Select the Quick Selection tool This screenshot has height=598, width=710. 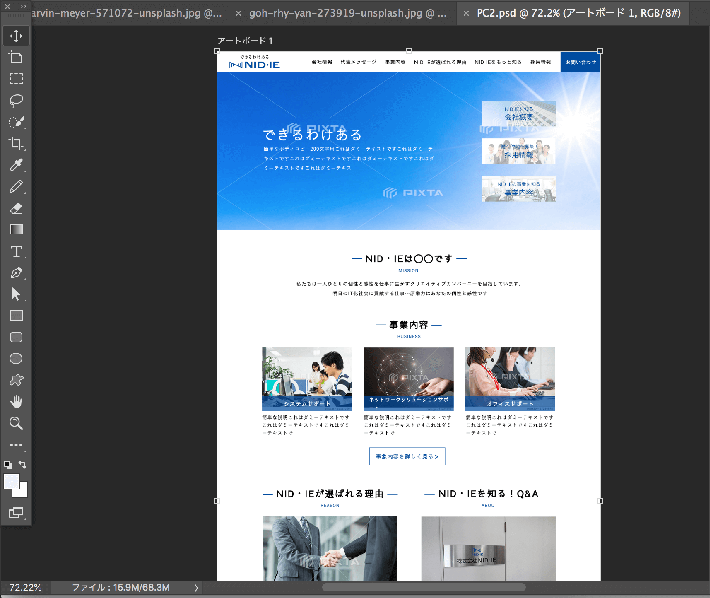(x=16, y=121)
